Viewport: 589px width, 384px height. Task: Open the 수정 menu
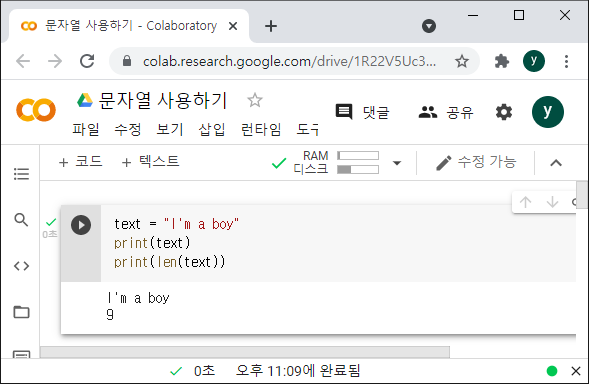tap(128, 130)
